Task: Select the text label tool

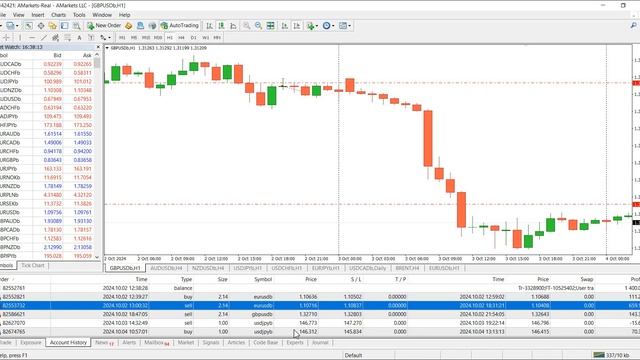Action: 91,38
